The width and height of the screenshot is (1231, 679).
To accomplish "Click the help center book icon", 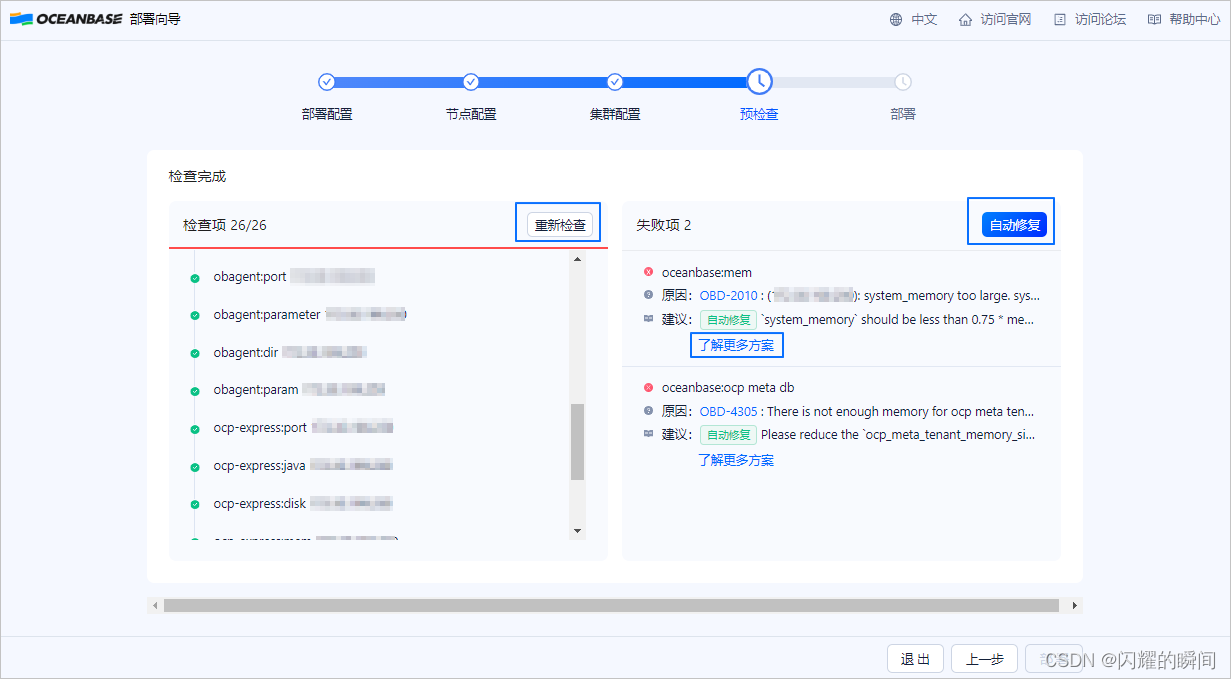I will pyautogui.click(x=1154, y=19).
